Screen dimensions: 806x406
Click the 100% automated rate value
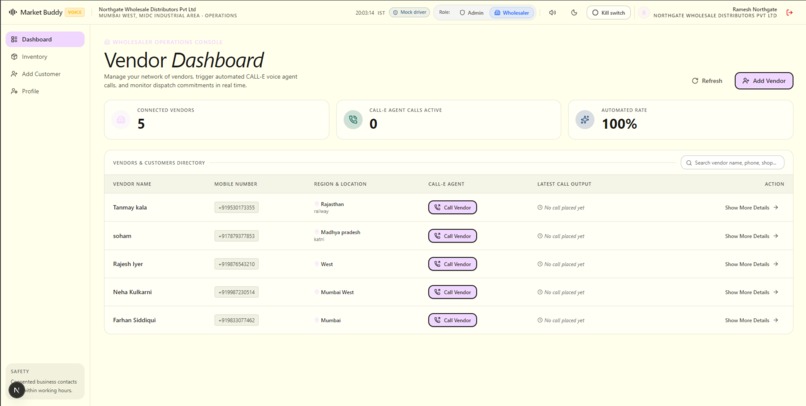tap(619, 124)
